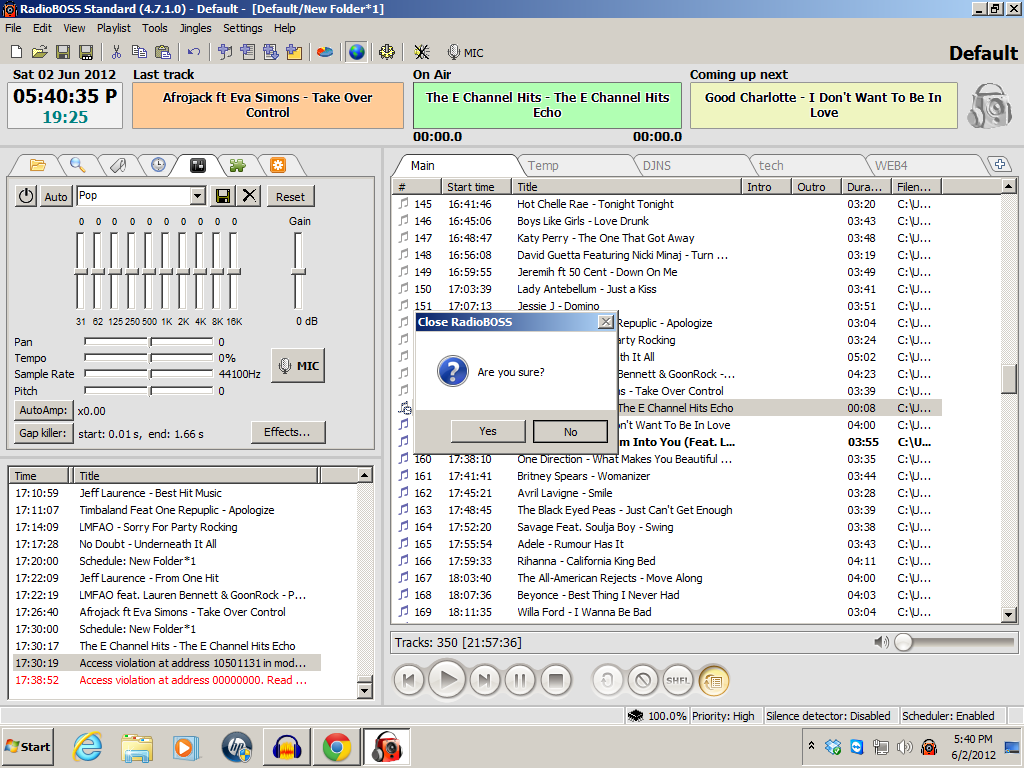
Task: Open the Playlist menu
Action: (x=114, y=28)
